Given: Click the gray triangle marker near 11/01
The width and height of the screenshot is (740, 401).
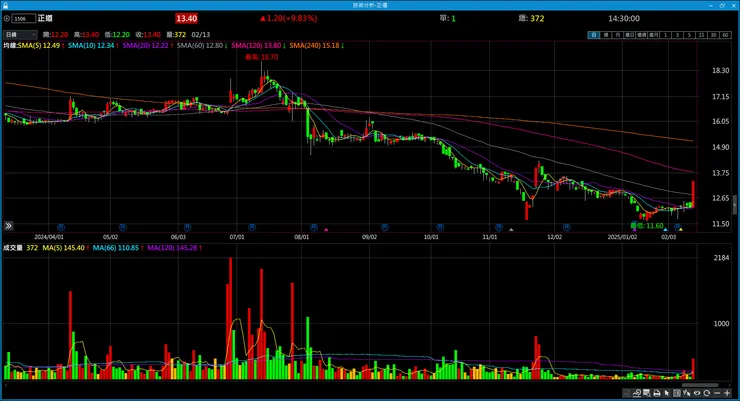Looking at the screenshot, I should click(x=511, y=230).
